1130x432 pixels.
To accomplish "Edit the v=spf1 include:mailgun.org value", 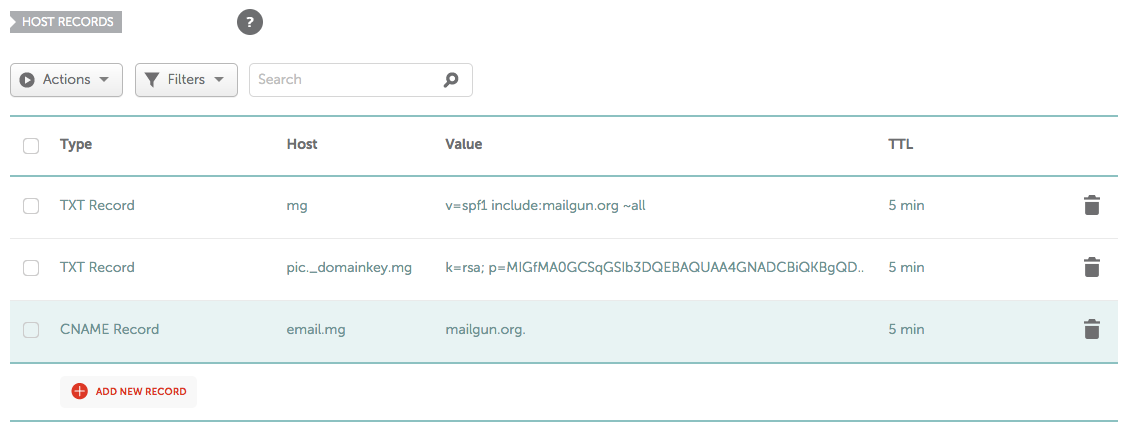I will [x=546, y=206].
